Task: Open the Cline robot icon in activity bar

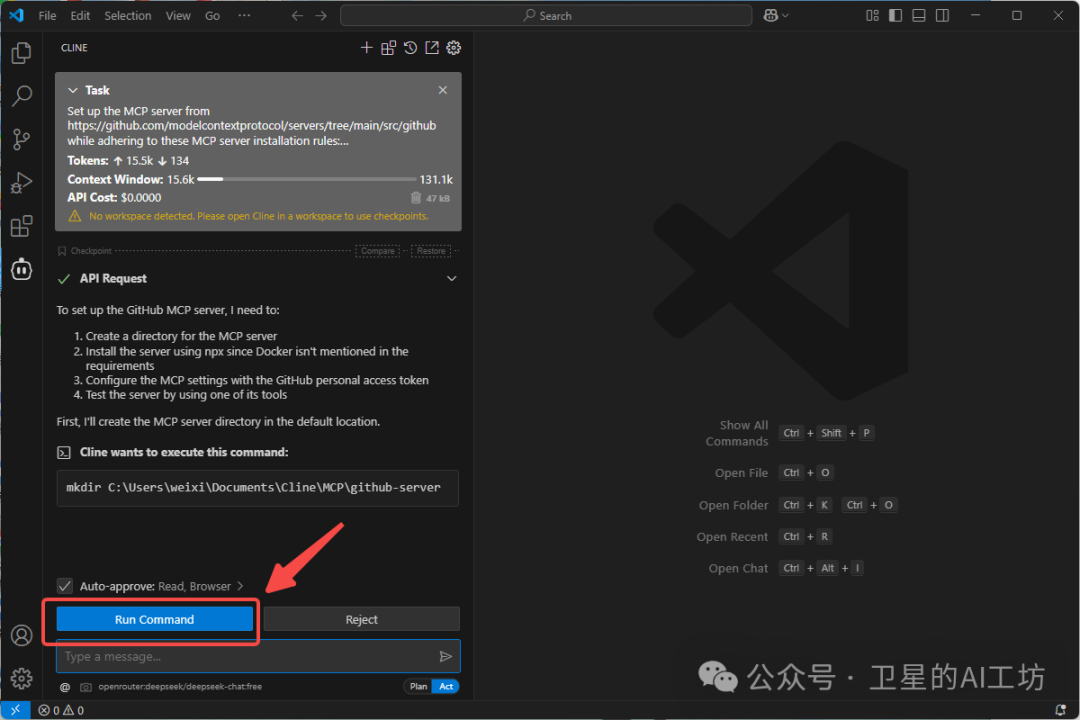Action: [x=21, y=269]
